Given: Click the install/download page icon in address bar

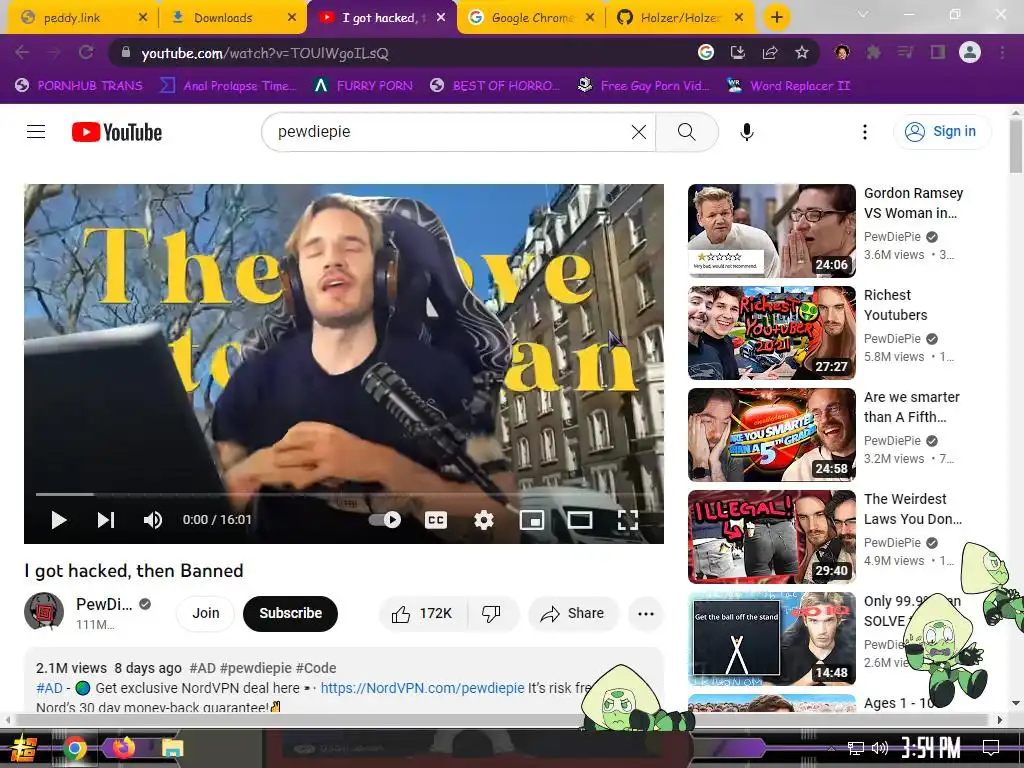Looking at the screenshot, I should point(737,52).
